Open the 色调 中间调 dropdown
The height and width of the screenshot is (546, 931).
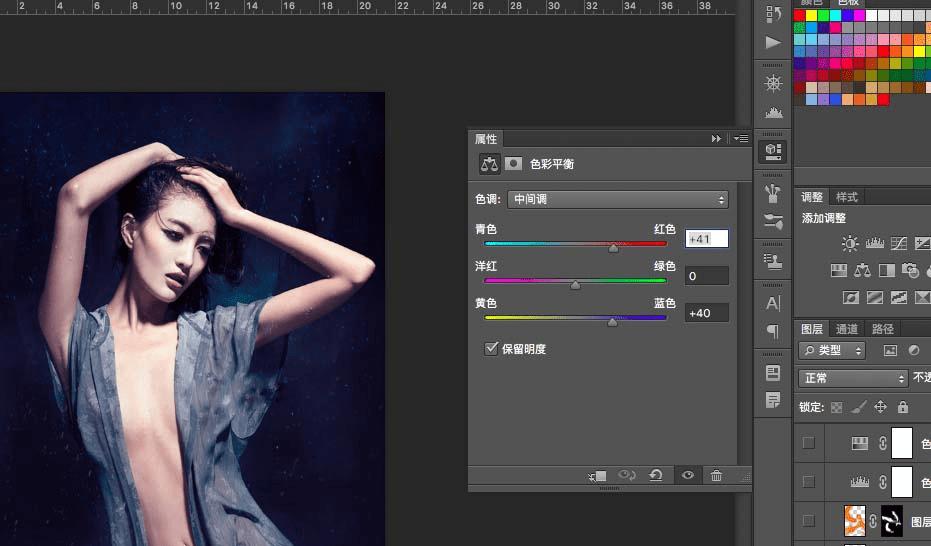(x=617, y=199)
